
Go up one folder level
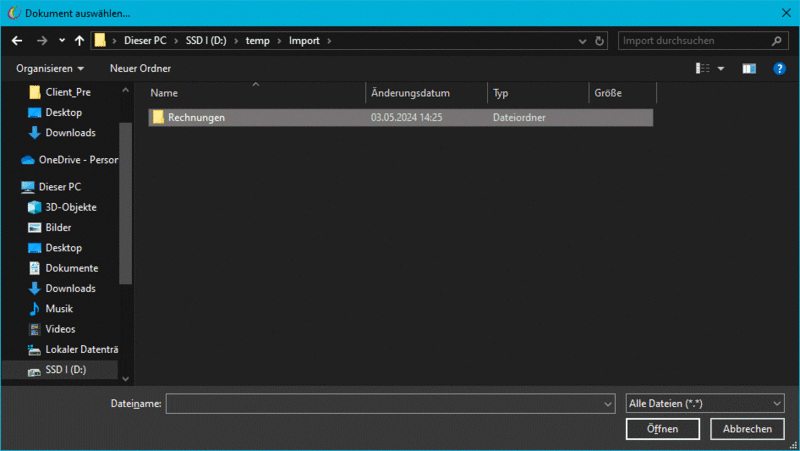pos(79,41)
